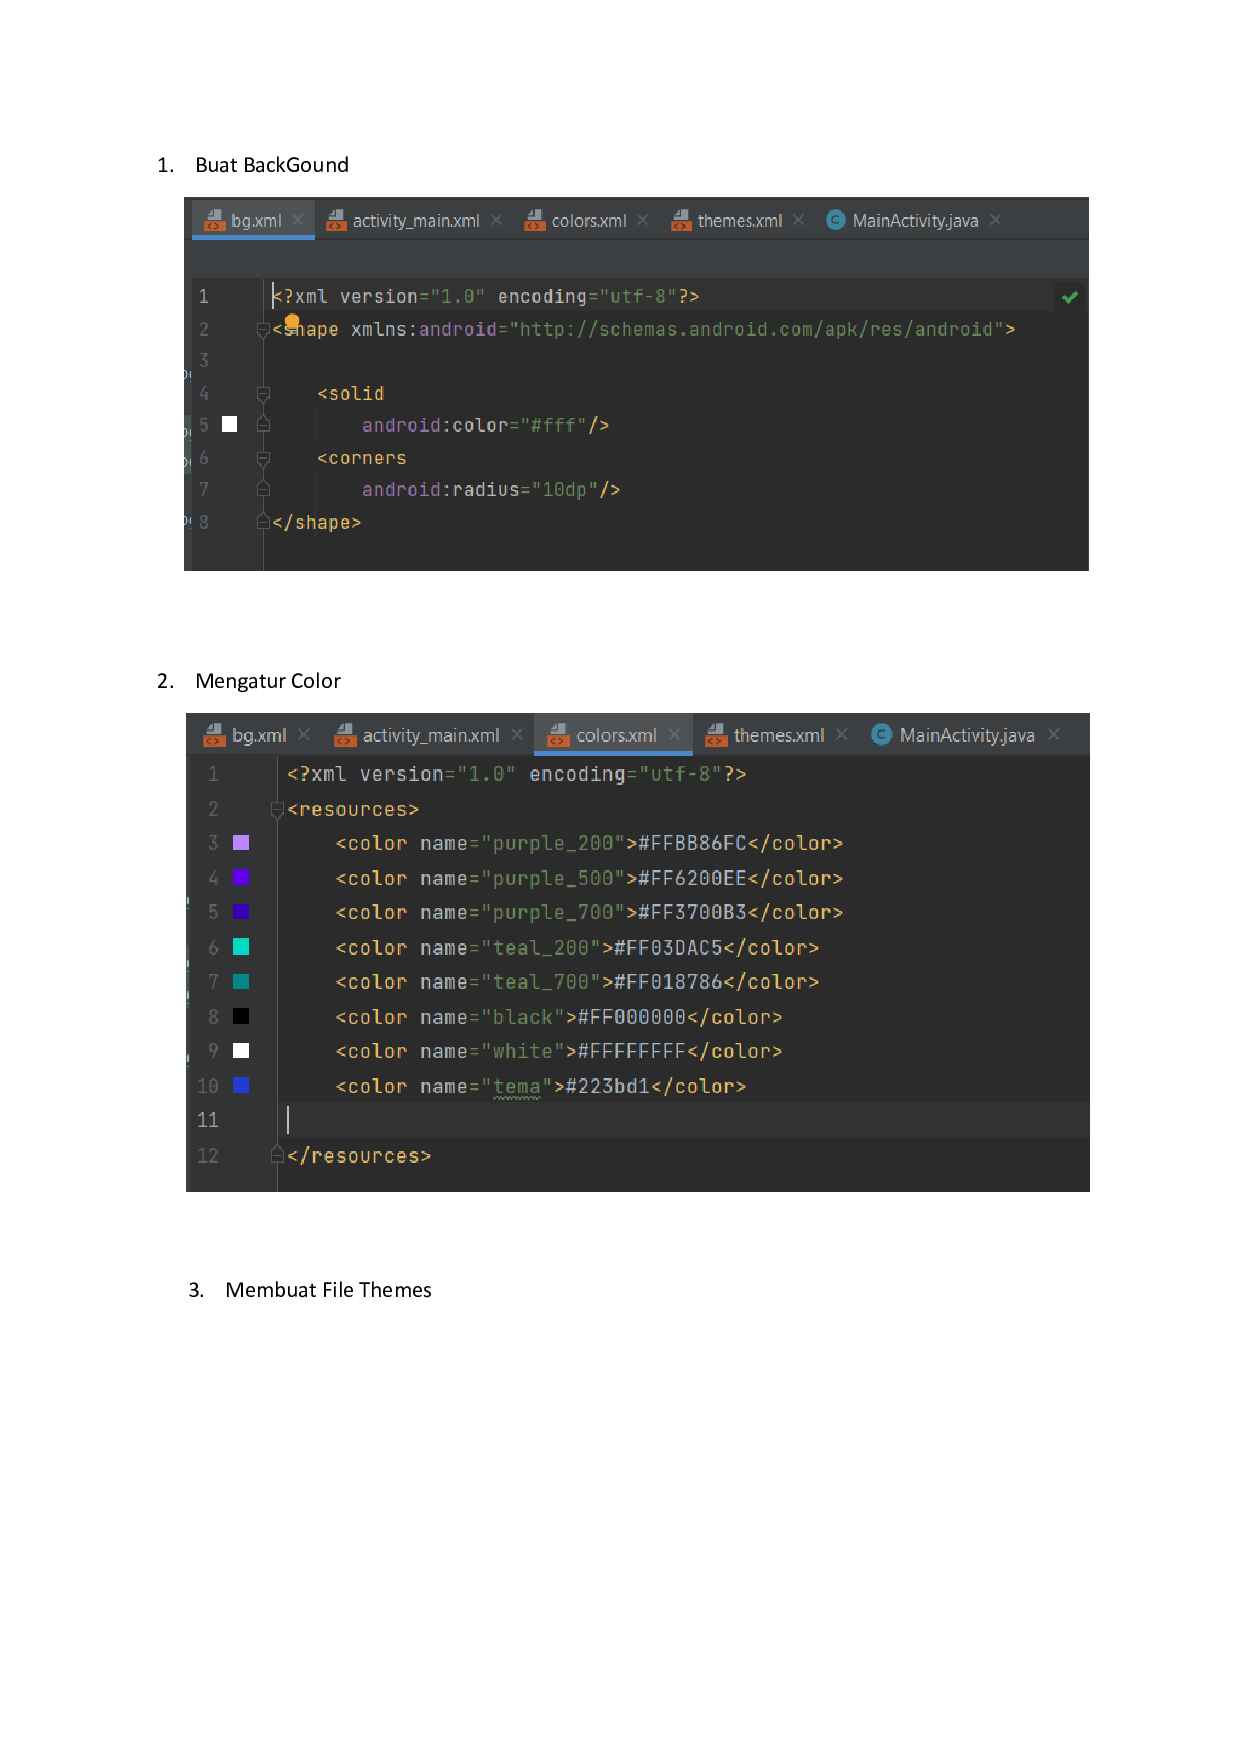Click the Java class icon on MainActivity.java tab
The height and width of the screenshot is (1754, 1240).
pyautogui.click(x=835, y=220)
